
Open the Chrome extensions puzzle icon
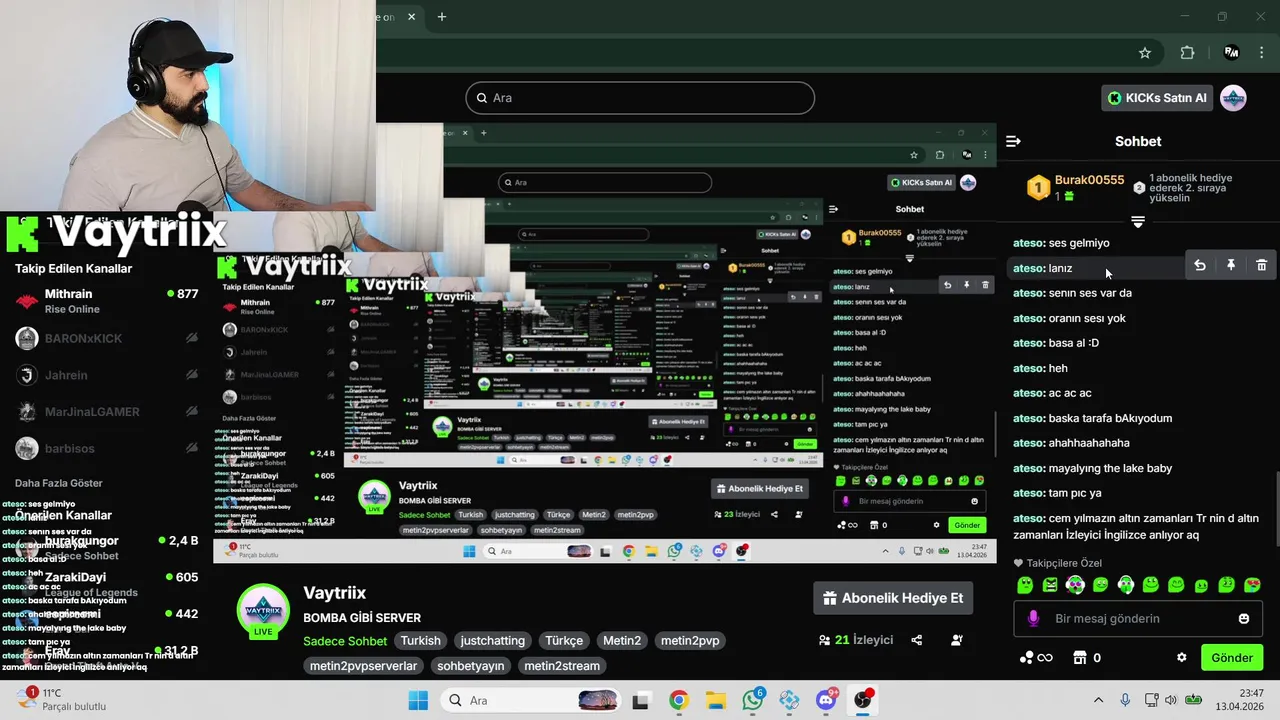[x=1188, y=53]
